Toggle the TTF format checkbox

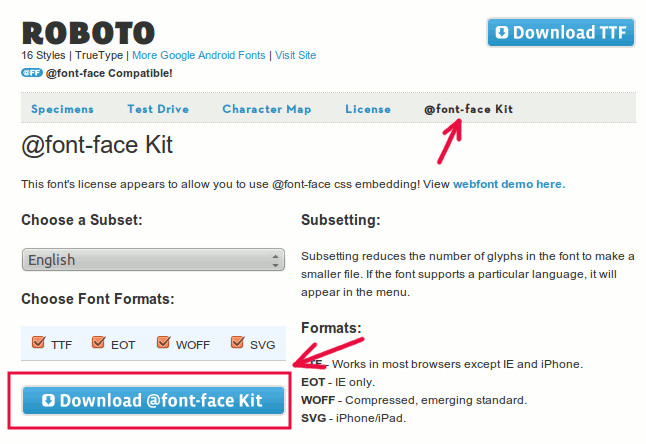(39, 343)
